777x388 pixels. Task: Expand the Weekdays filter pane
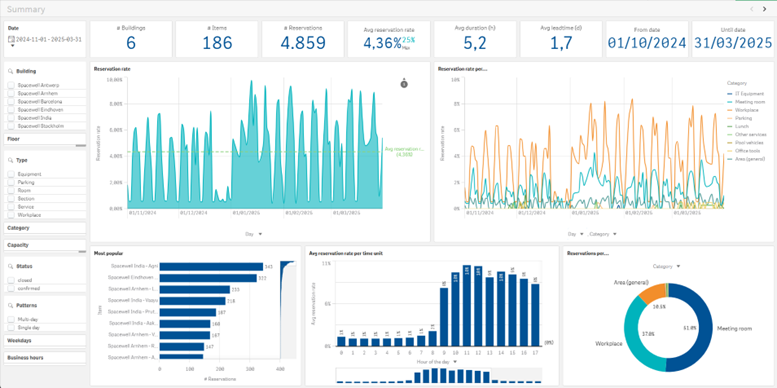(45, 340)
